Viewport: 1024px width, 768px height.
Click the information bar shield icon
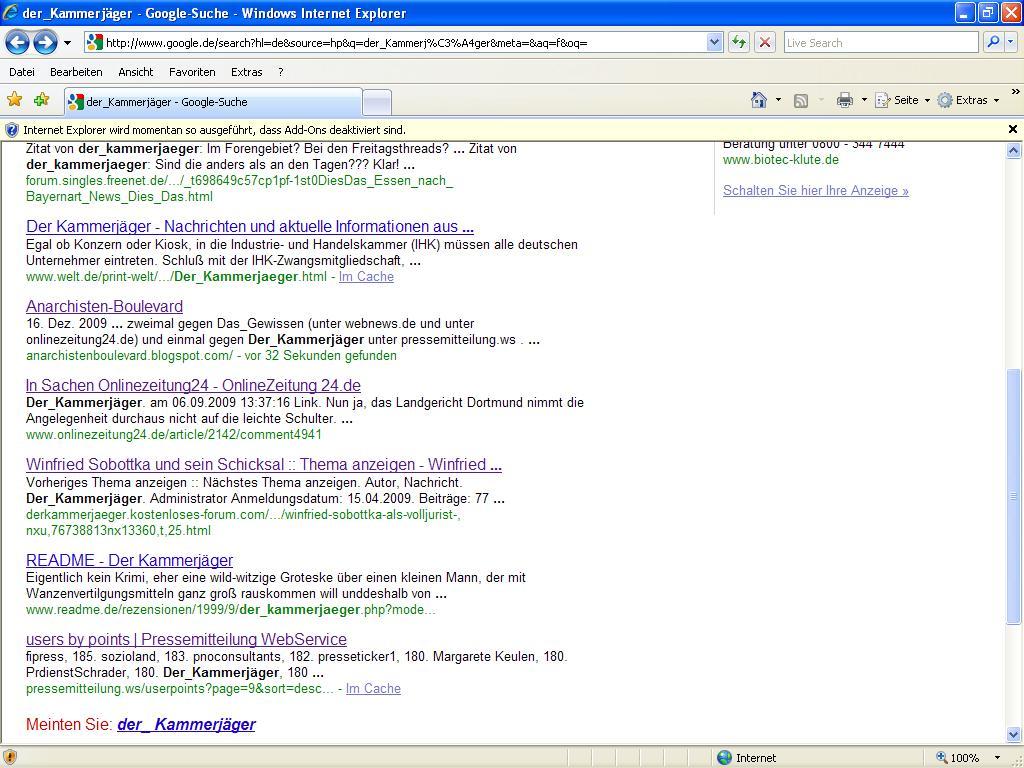tap(12, 129)
